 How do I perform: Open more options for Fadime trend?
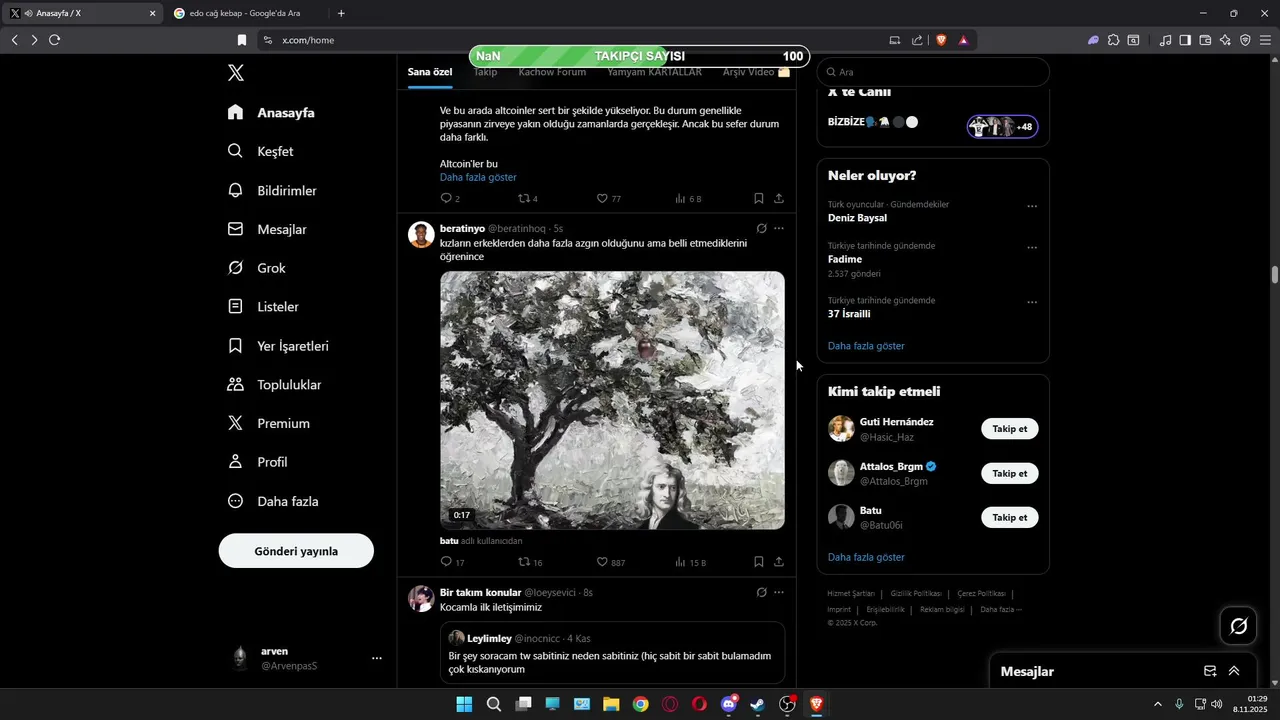[x=1032, y=247]
